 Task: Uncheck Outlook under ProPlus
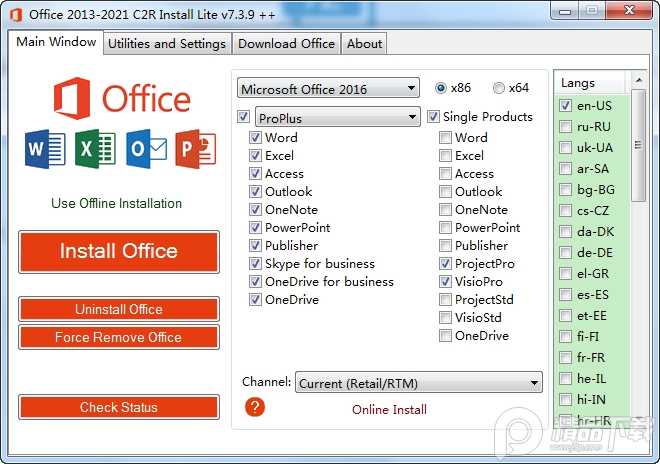[x=255, y=192]
